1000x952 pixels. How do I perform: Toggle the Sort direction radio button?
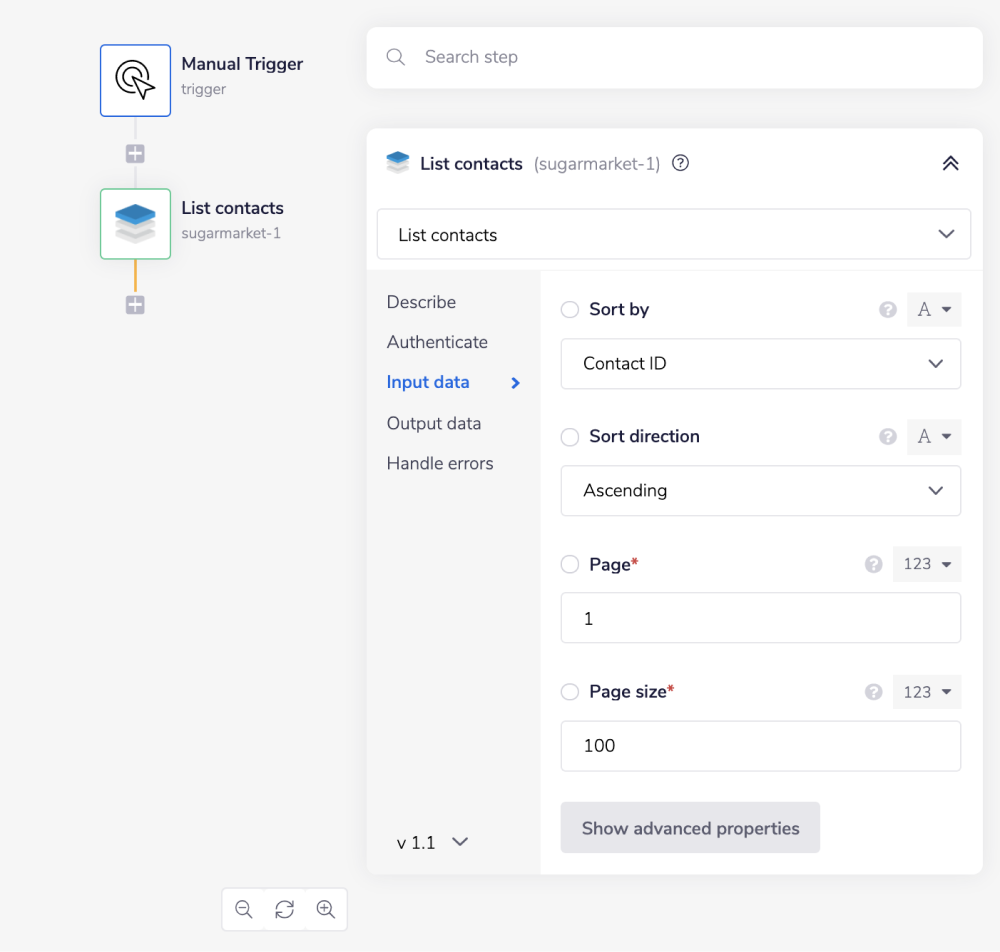pos(570,437)
